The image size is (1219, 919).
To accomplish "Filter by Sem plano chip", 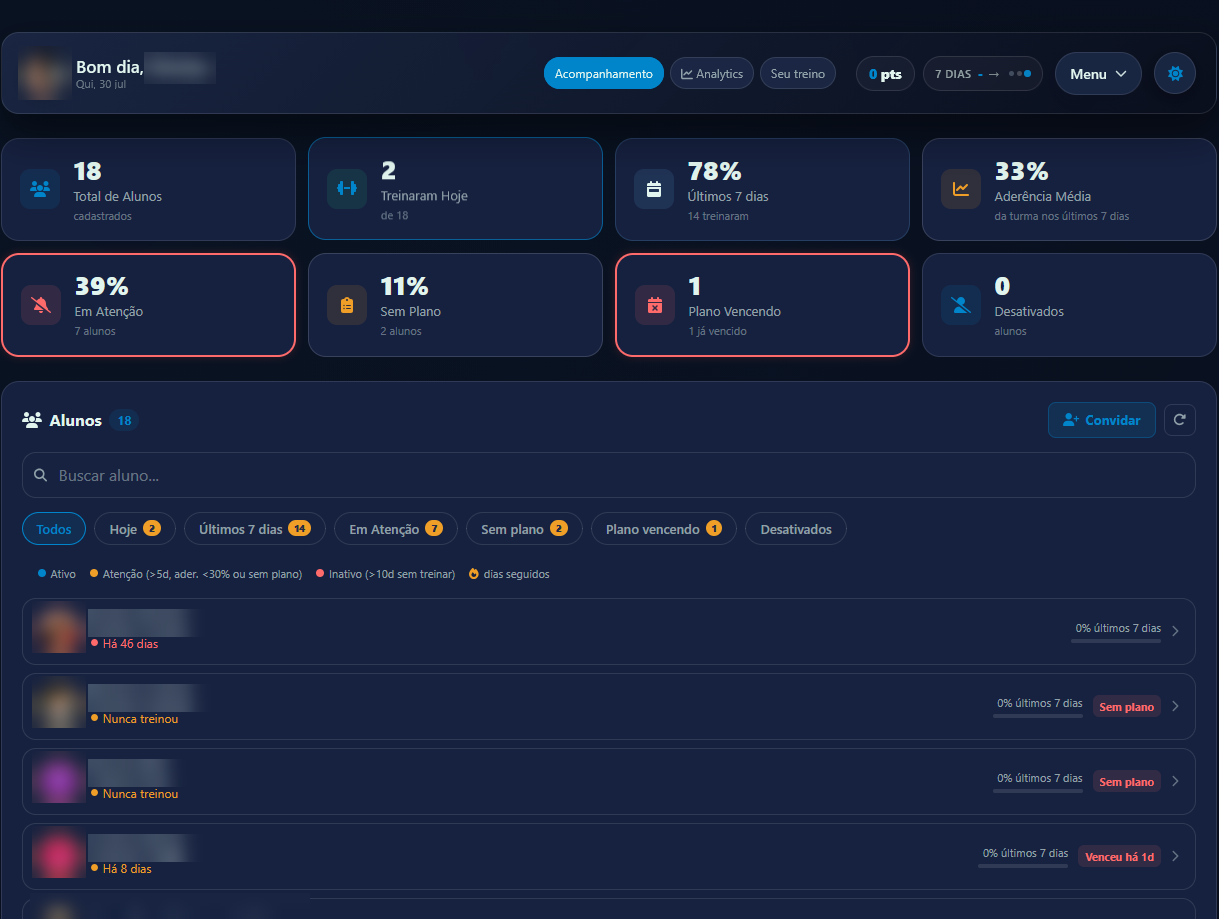I will (524, 529).
